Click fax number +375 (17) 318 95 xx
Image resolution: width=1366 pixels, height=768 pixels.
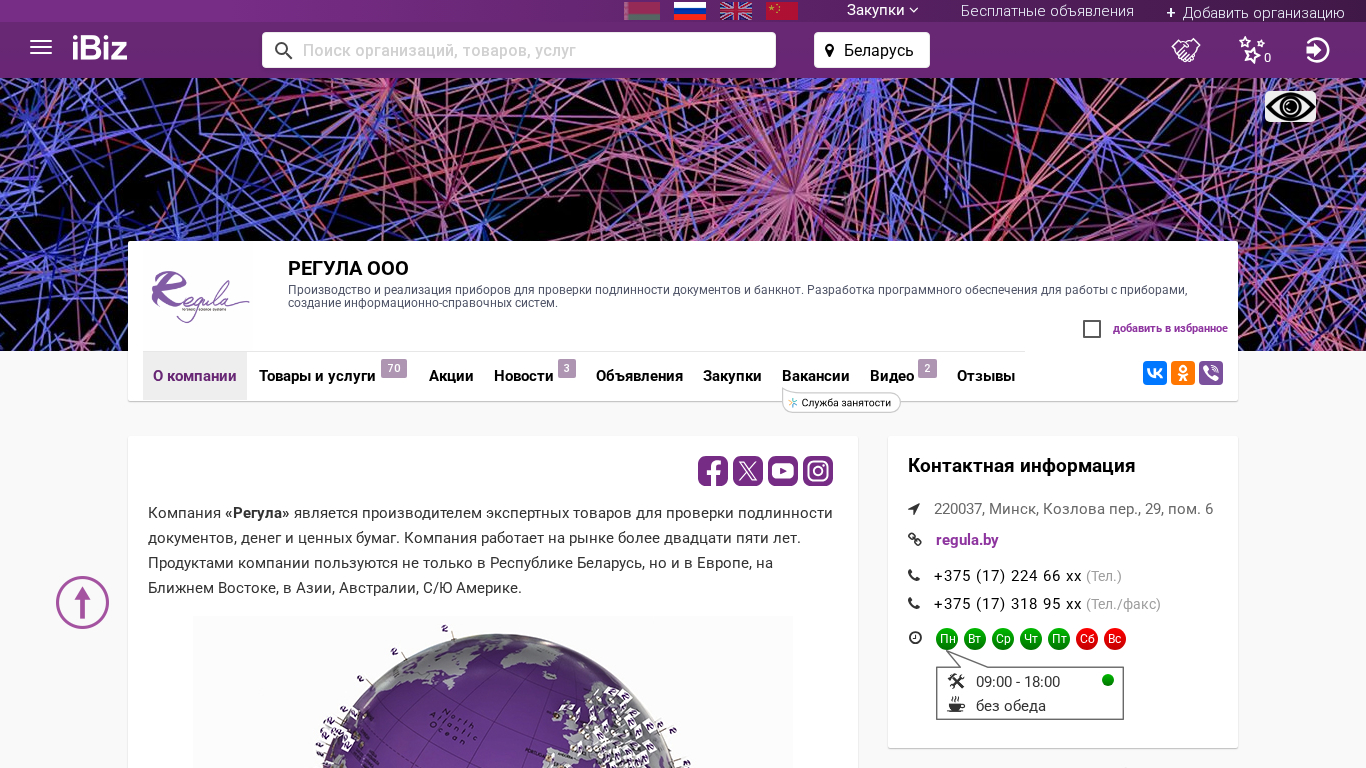(x=1008, y=604)
